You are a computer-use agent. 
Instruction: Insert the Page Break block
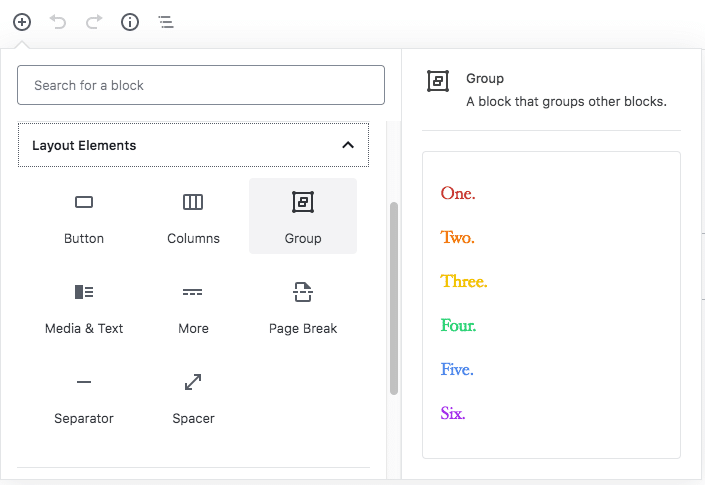coord(303,306)
